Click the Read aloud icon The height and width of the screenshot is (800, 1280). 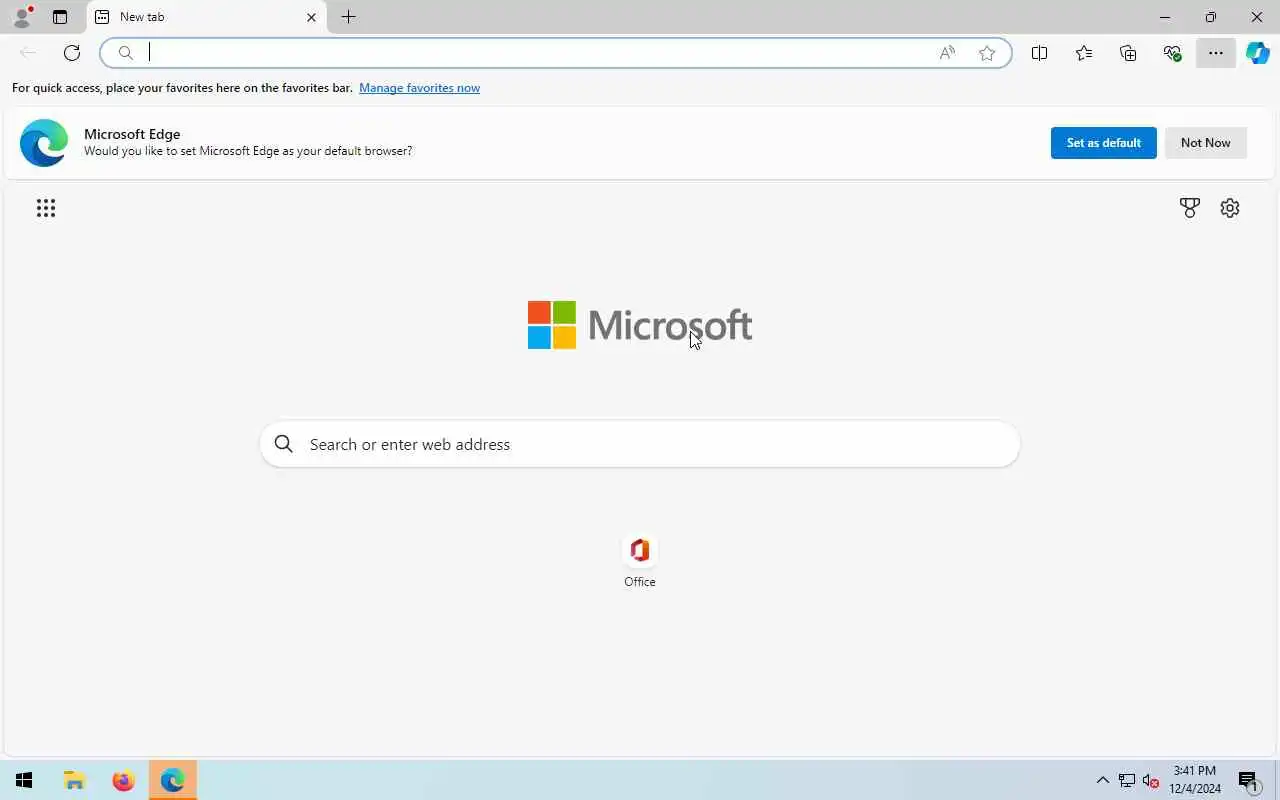coord(947,53)
